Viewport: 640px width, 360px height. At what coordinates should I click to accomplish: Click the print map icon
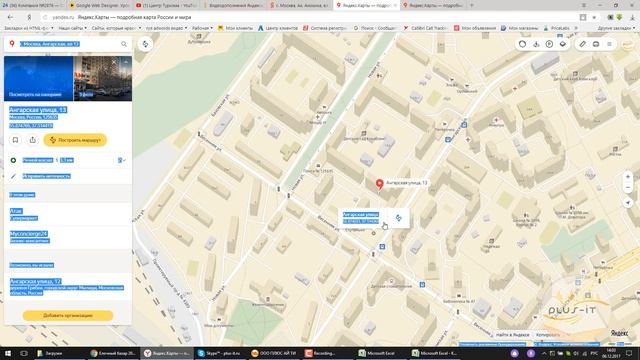[x=596, y=44]
